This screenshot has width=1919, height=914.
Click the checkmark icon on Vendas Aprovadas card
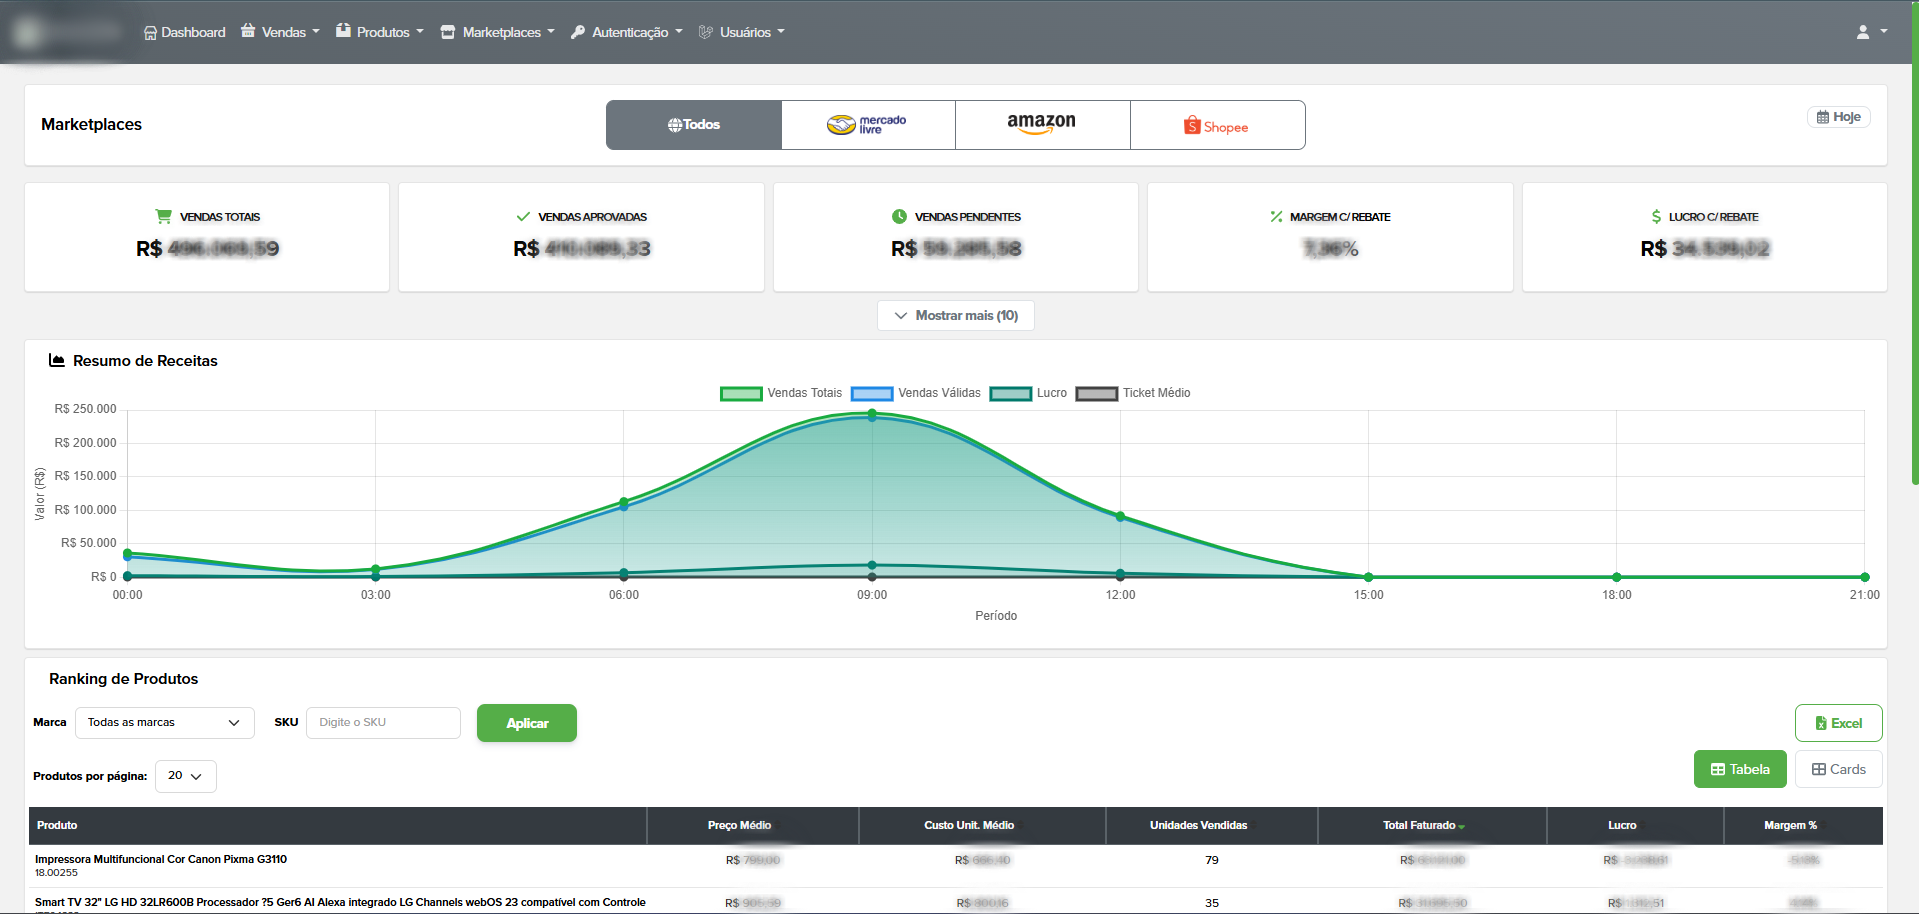(522, 215)
